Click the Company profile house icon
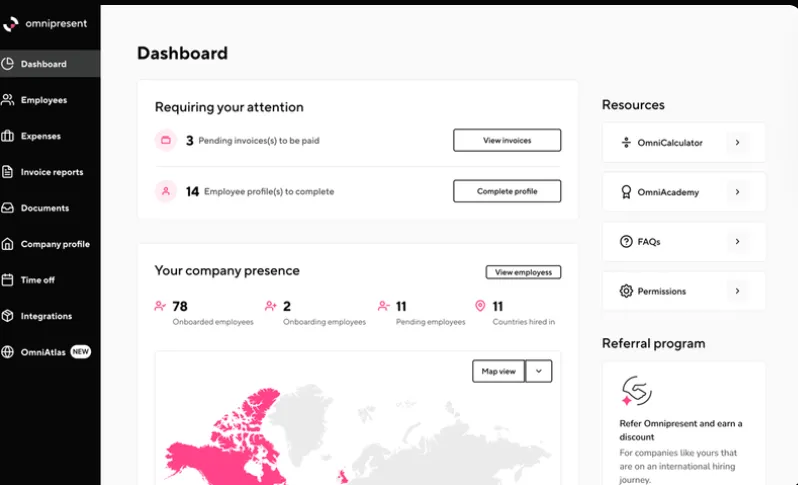 tap(7, 244)
